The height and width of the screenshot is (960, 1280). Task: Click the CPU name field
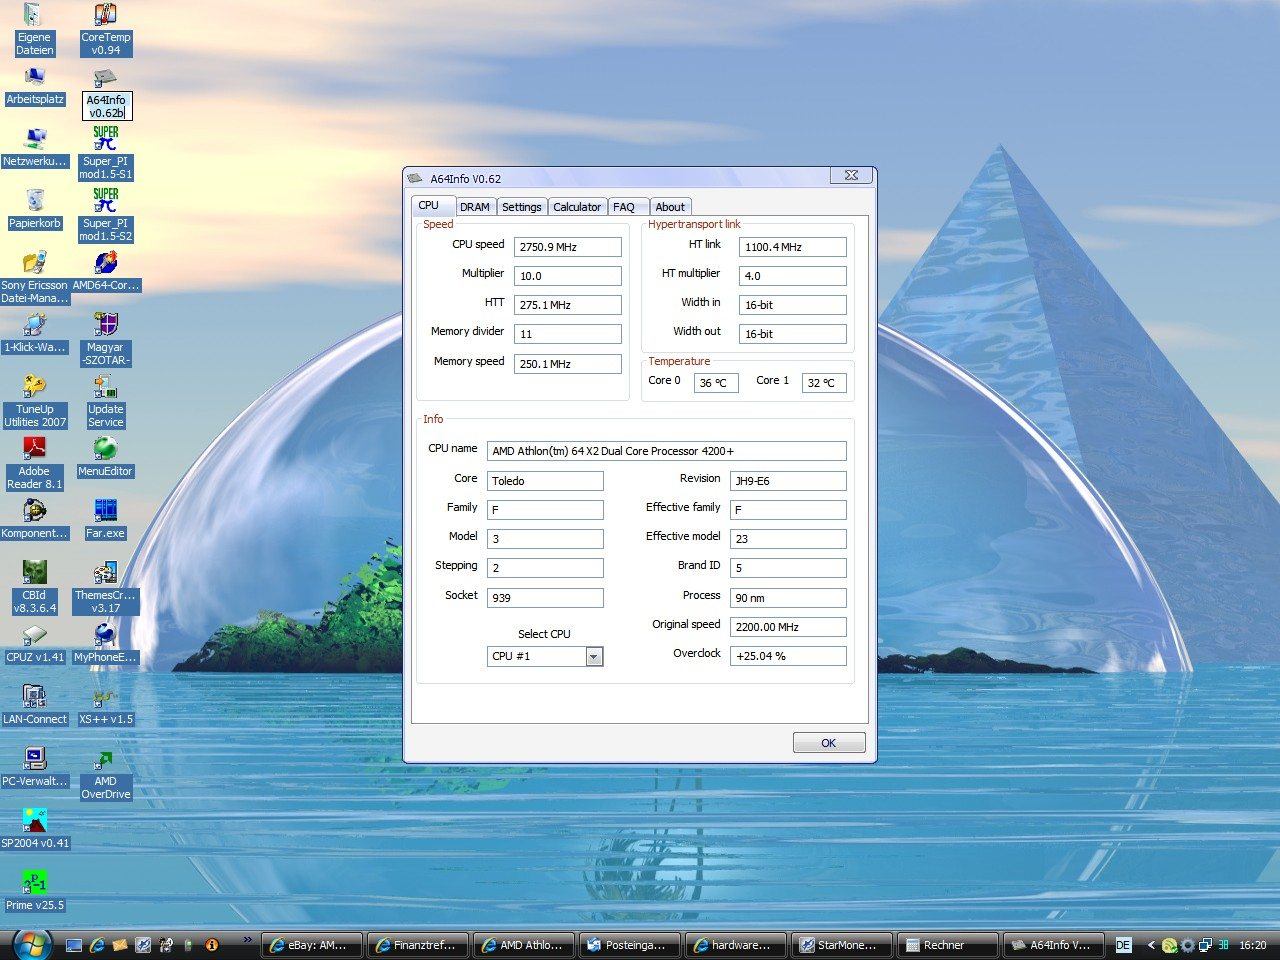pos(666,451)
